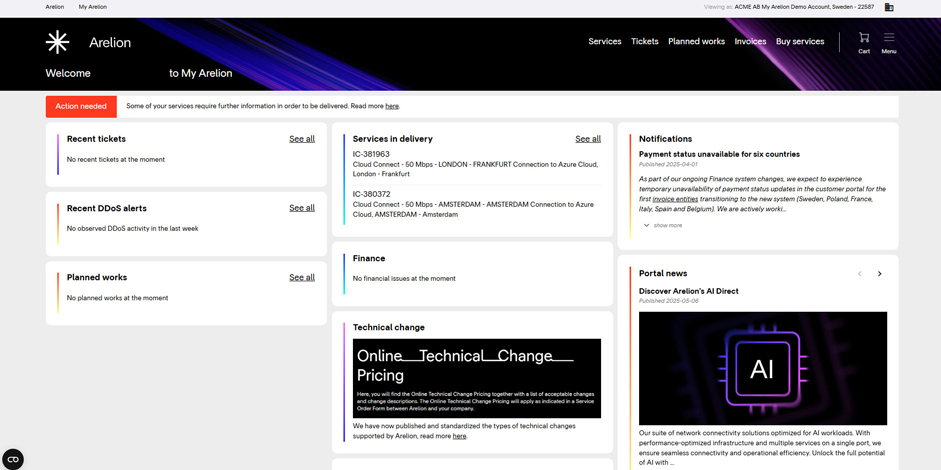This screenshot has height=470, width=941.
Task: Click See all for Services in delivery
Action: point(588,139)
